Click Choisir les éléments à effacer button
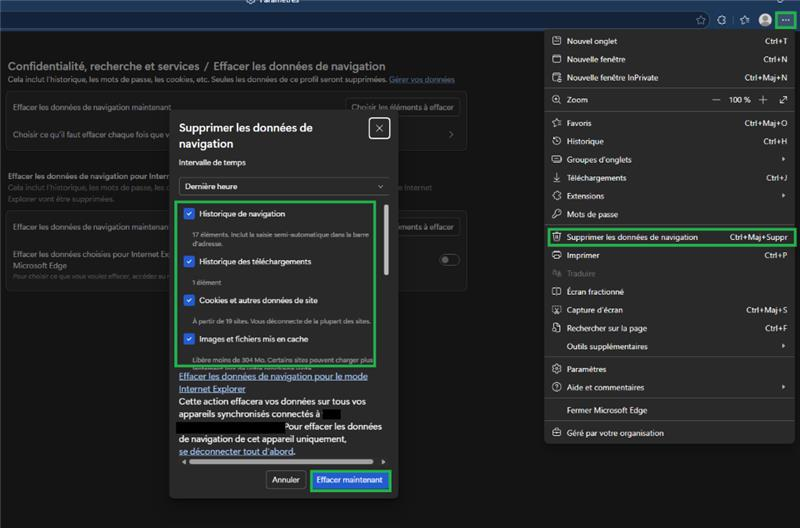Screen dimensions: 800x528 pyautogui.click(x=403, y=107)
